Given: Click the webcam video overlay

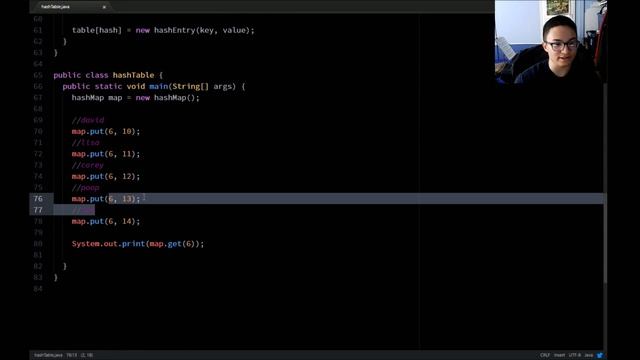Looking at the screenshot, I should click(551, 42).
